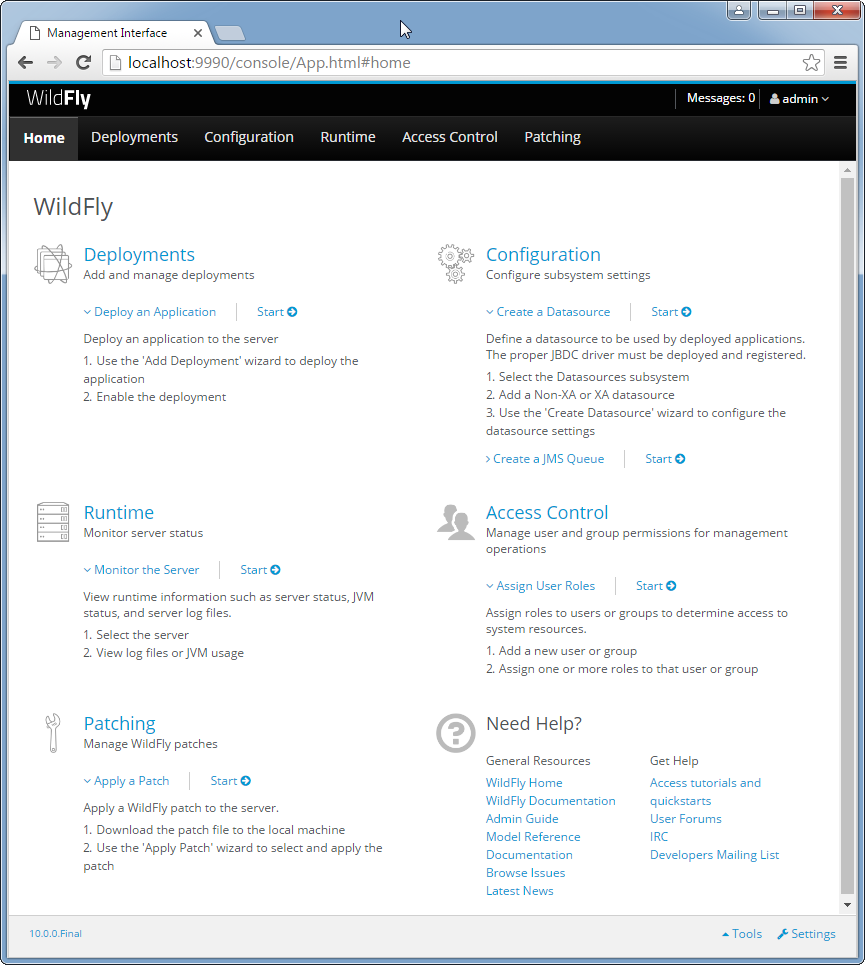Reload the page with refresh icon
Image resolution: width=865 pixels, height=965 pixels.
84,62
